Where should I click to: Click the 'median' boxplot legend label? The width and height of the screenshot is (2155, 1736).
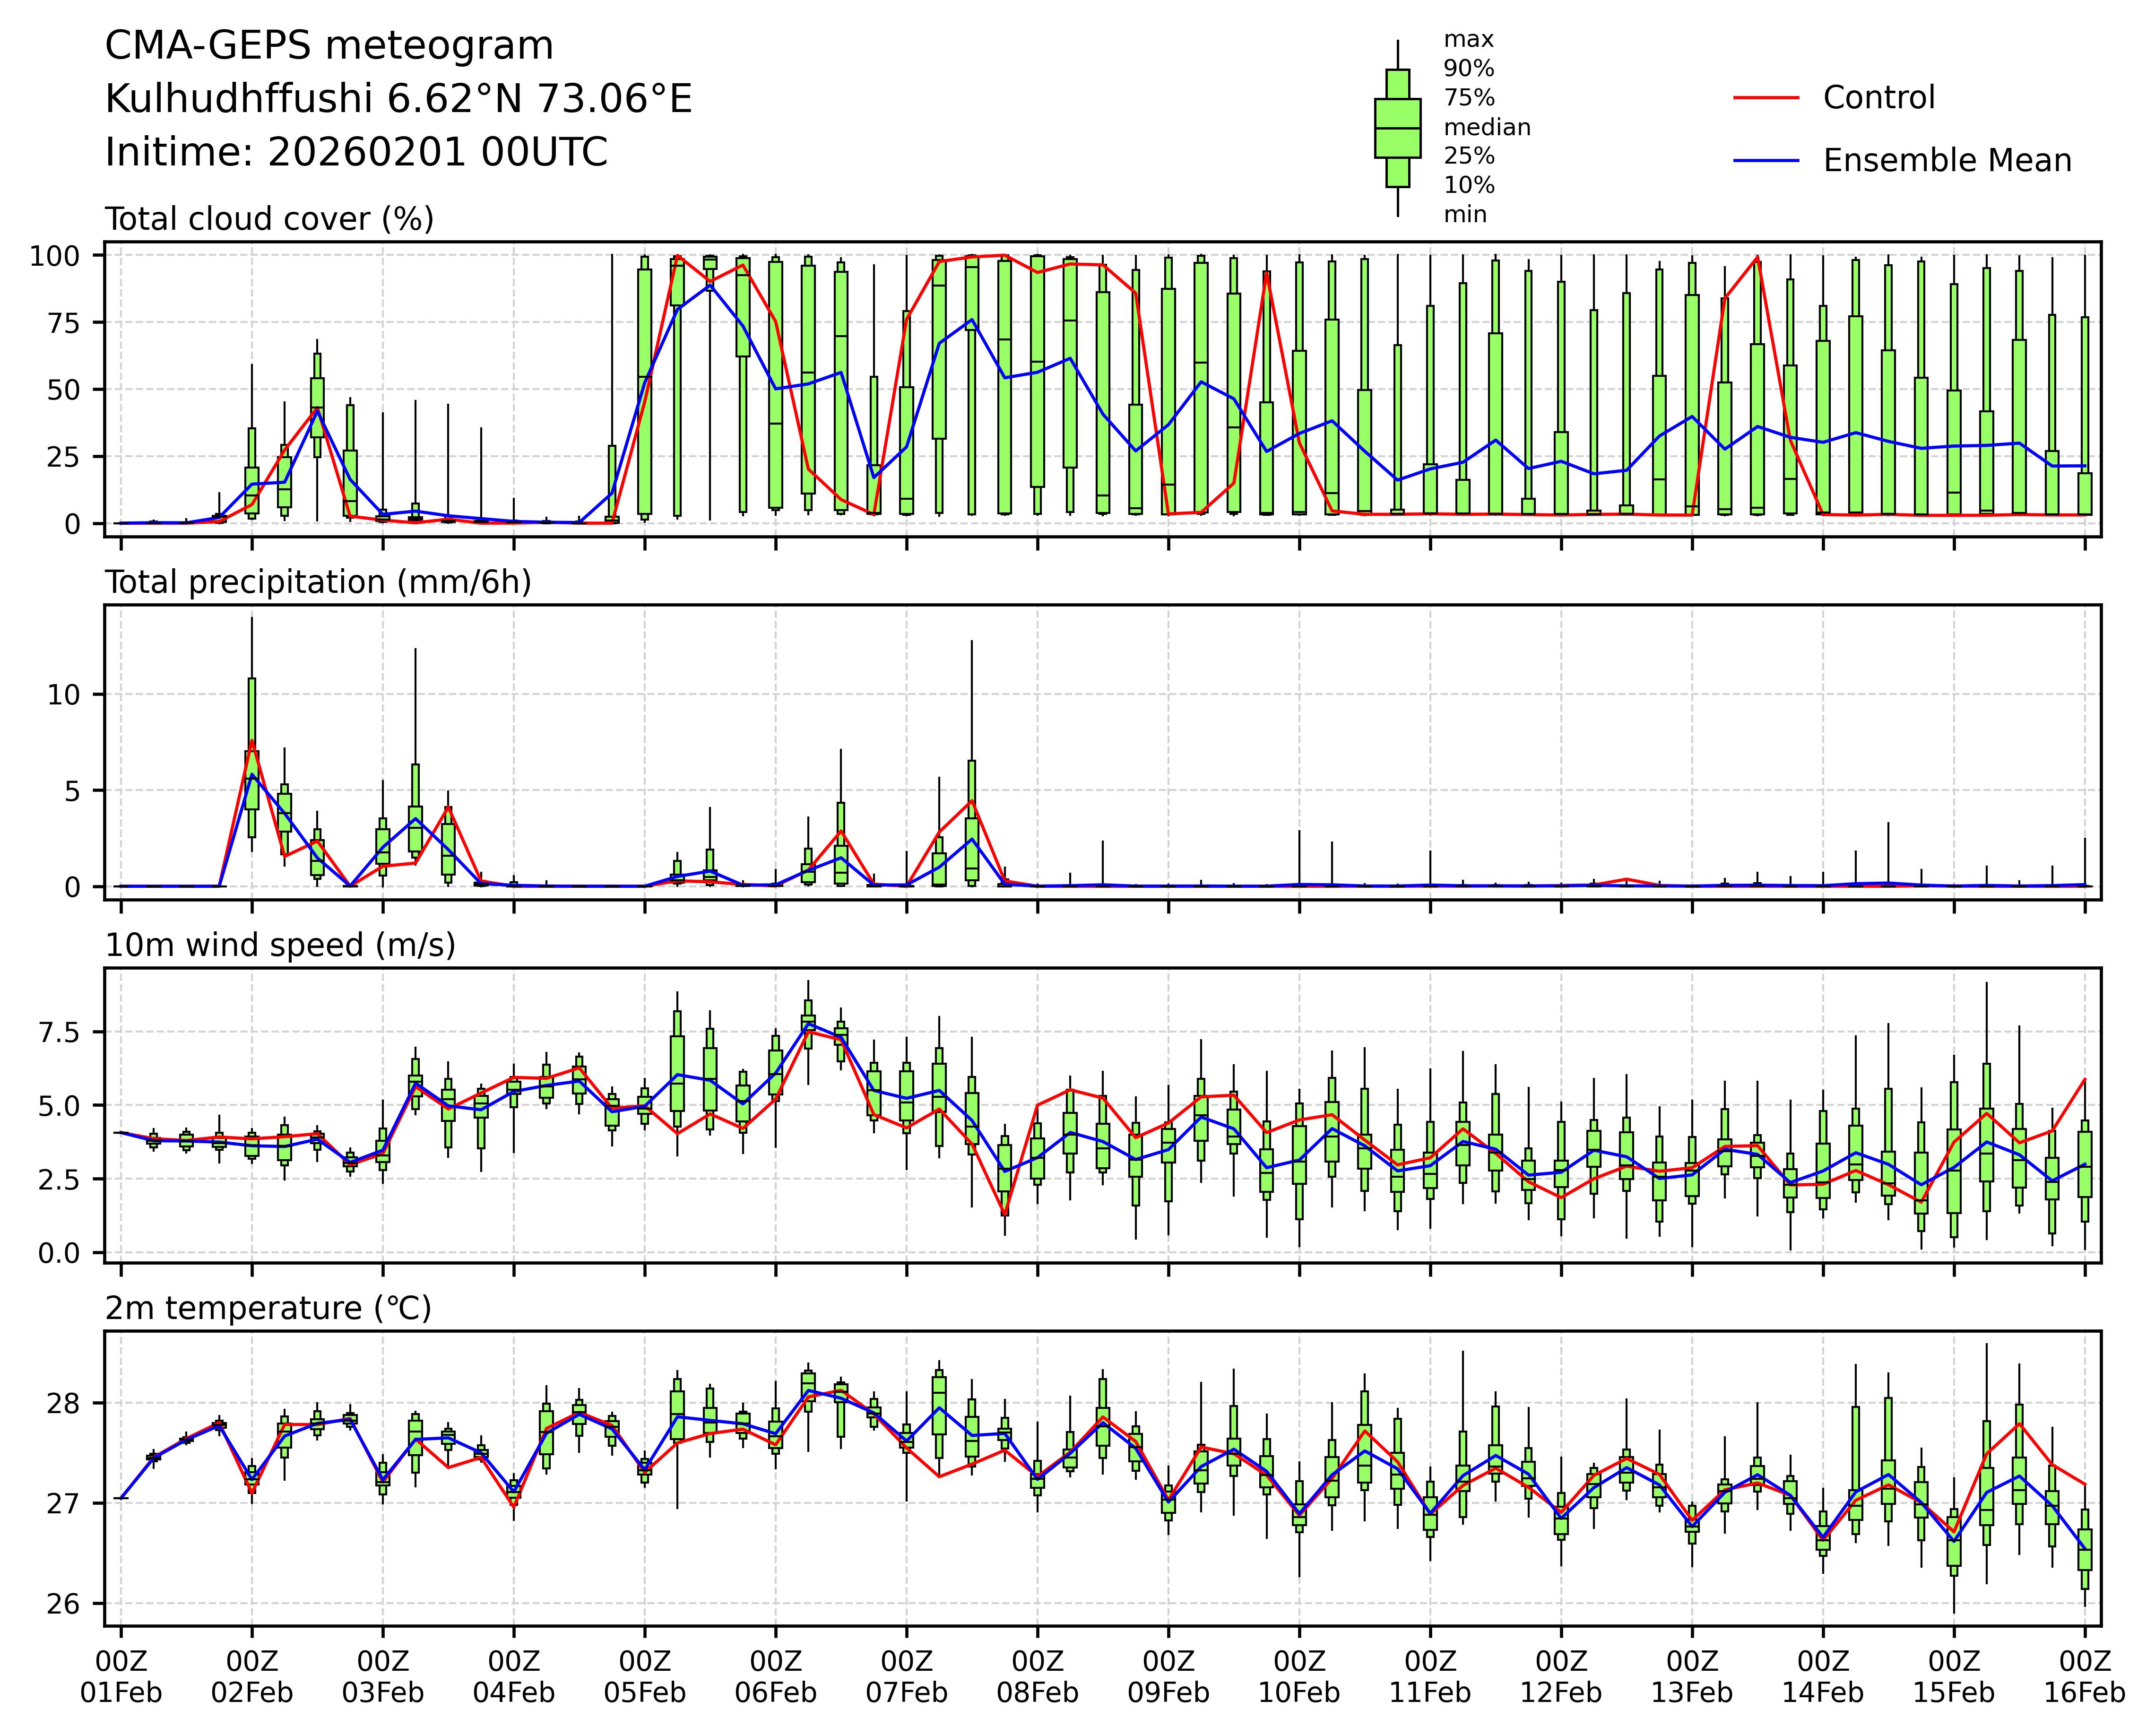point(1486,127)
